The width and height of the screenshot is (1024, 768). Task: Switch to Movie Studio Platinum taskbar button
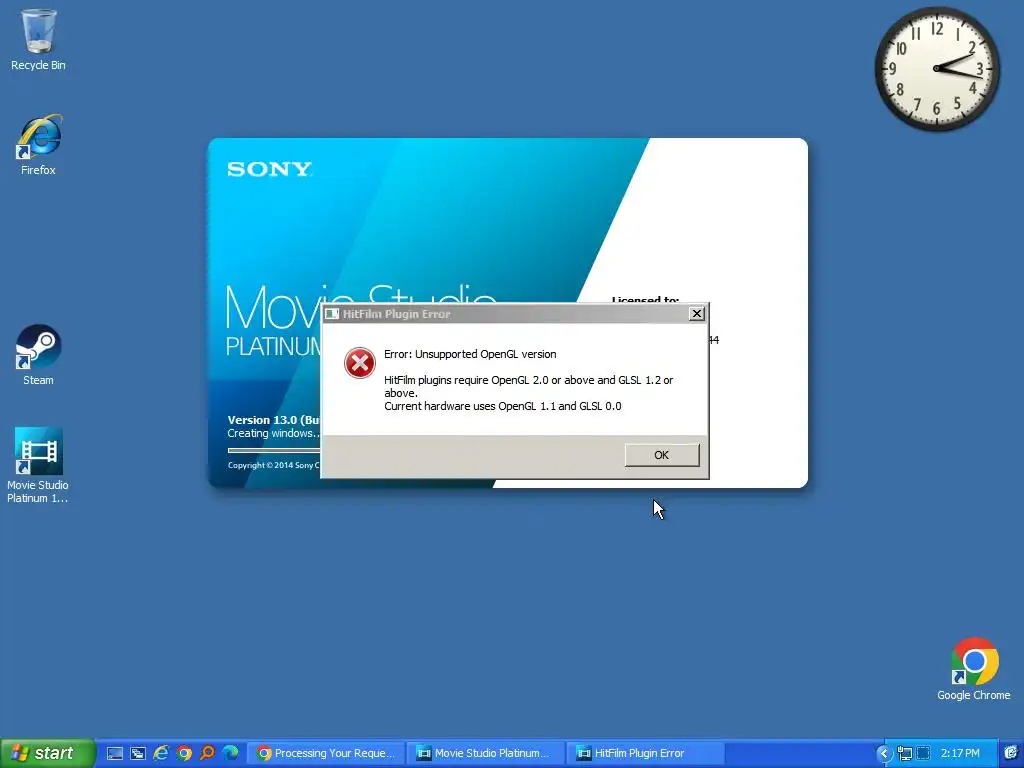click(484, 754)
